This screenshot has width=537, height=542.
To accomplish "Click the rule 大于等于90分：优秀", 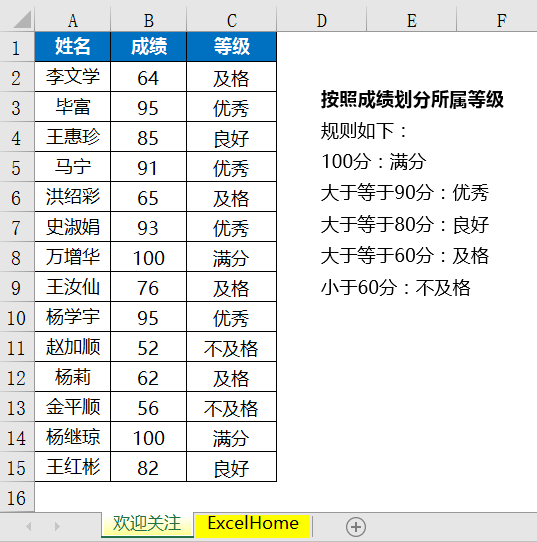I will [405, 193].
